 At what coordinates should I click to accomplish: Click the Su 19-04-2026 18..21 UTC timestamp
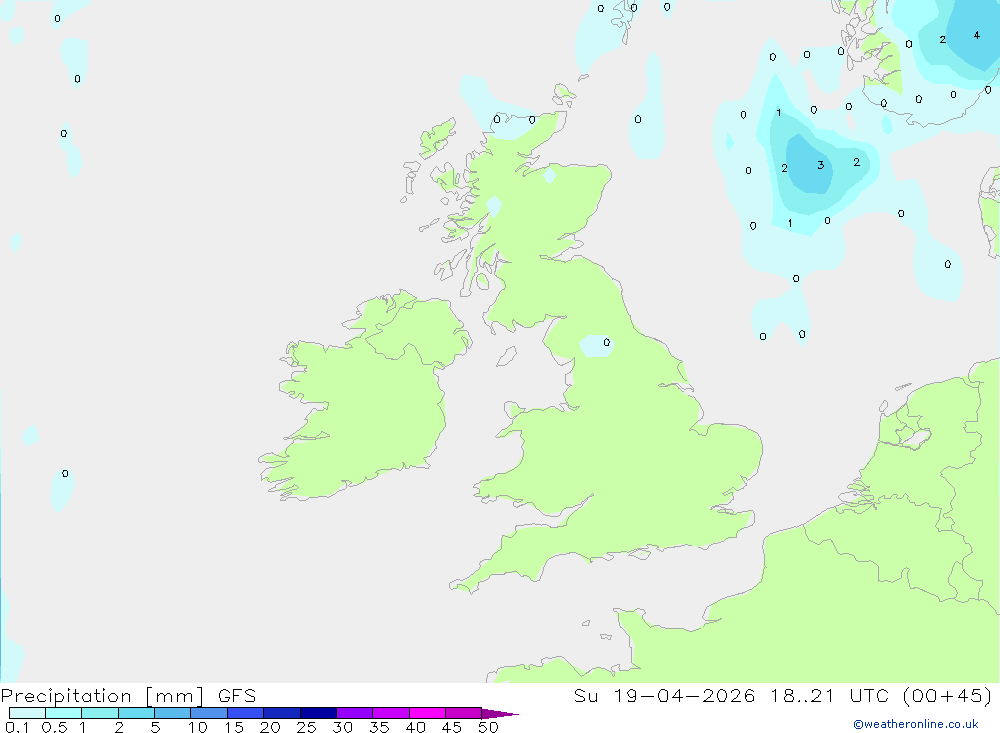point(783,695)
